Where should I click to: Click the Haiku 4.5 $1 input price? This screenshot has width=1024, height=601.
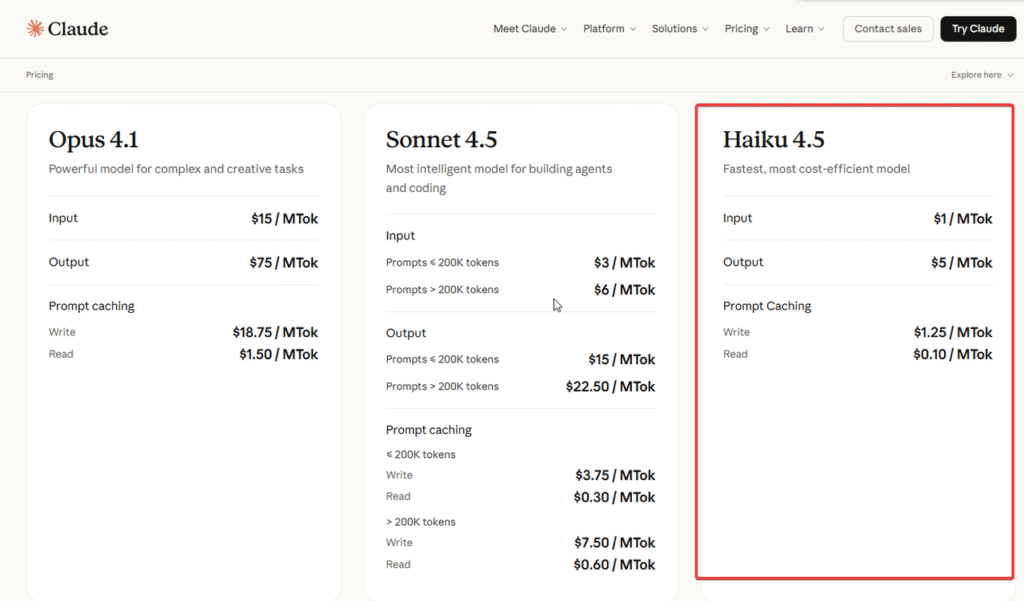click(x=963, y=219)
